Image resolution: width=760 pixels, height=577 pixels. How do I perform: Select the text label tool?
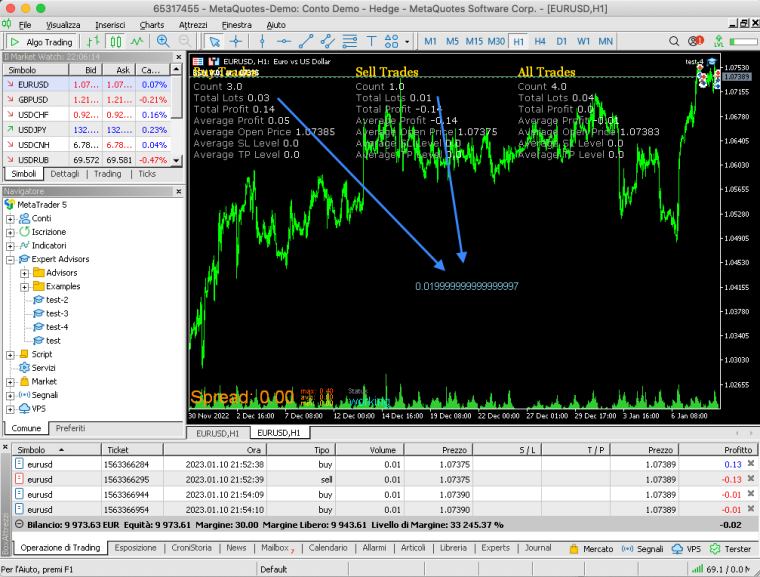pos(371,42)
